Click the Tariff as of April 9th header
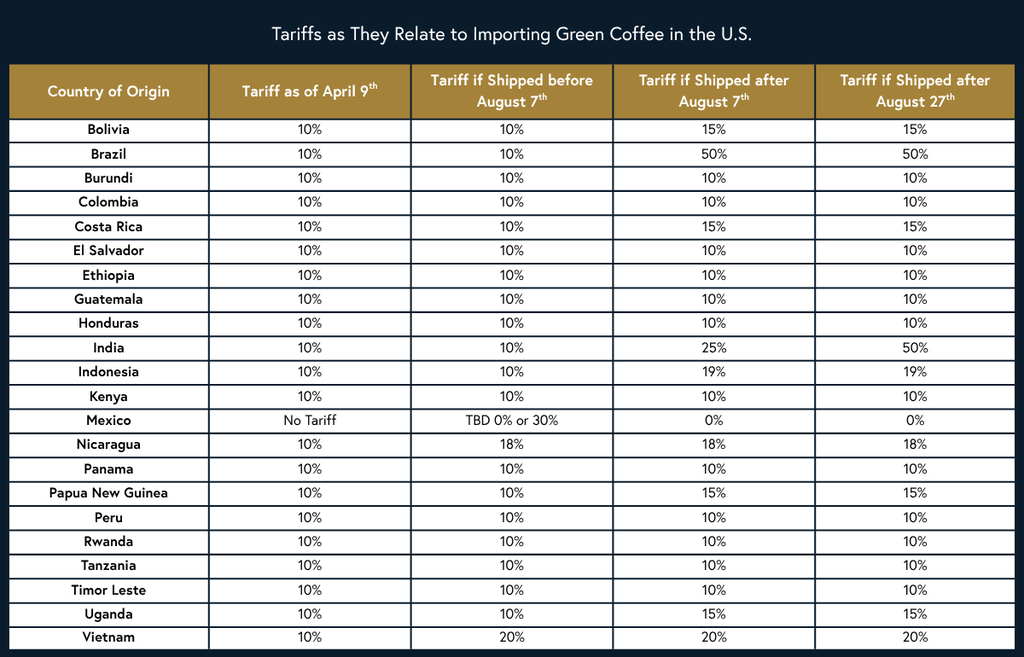Viewport: 1024px width, 657px height. 309,91
